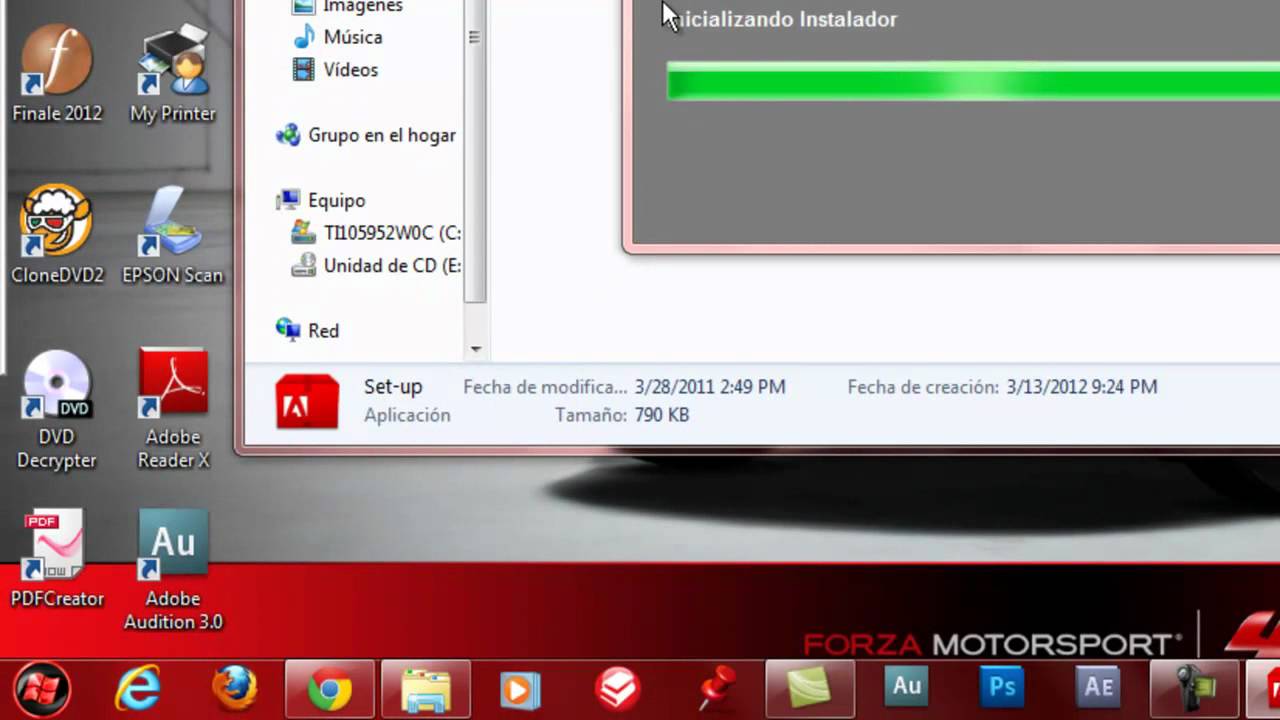Select Red in the navigation pane
1280x720 pixels.
308,330
